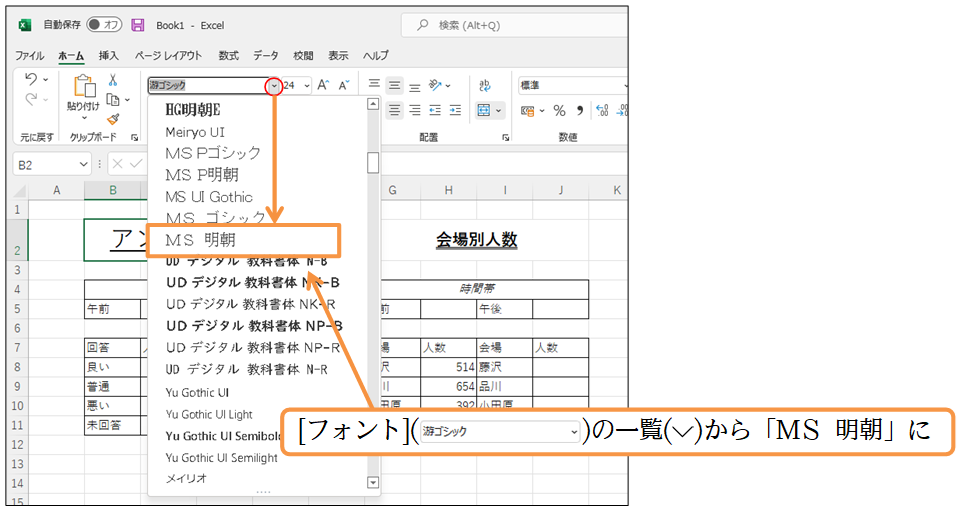The width and height of the screenshot is (957, 509).
Task: Click font list scroll down arrow
Action: (373, 483)
